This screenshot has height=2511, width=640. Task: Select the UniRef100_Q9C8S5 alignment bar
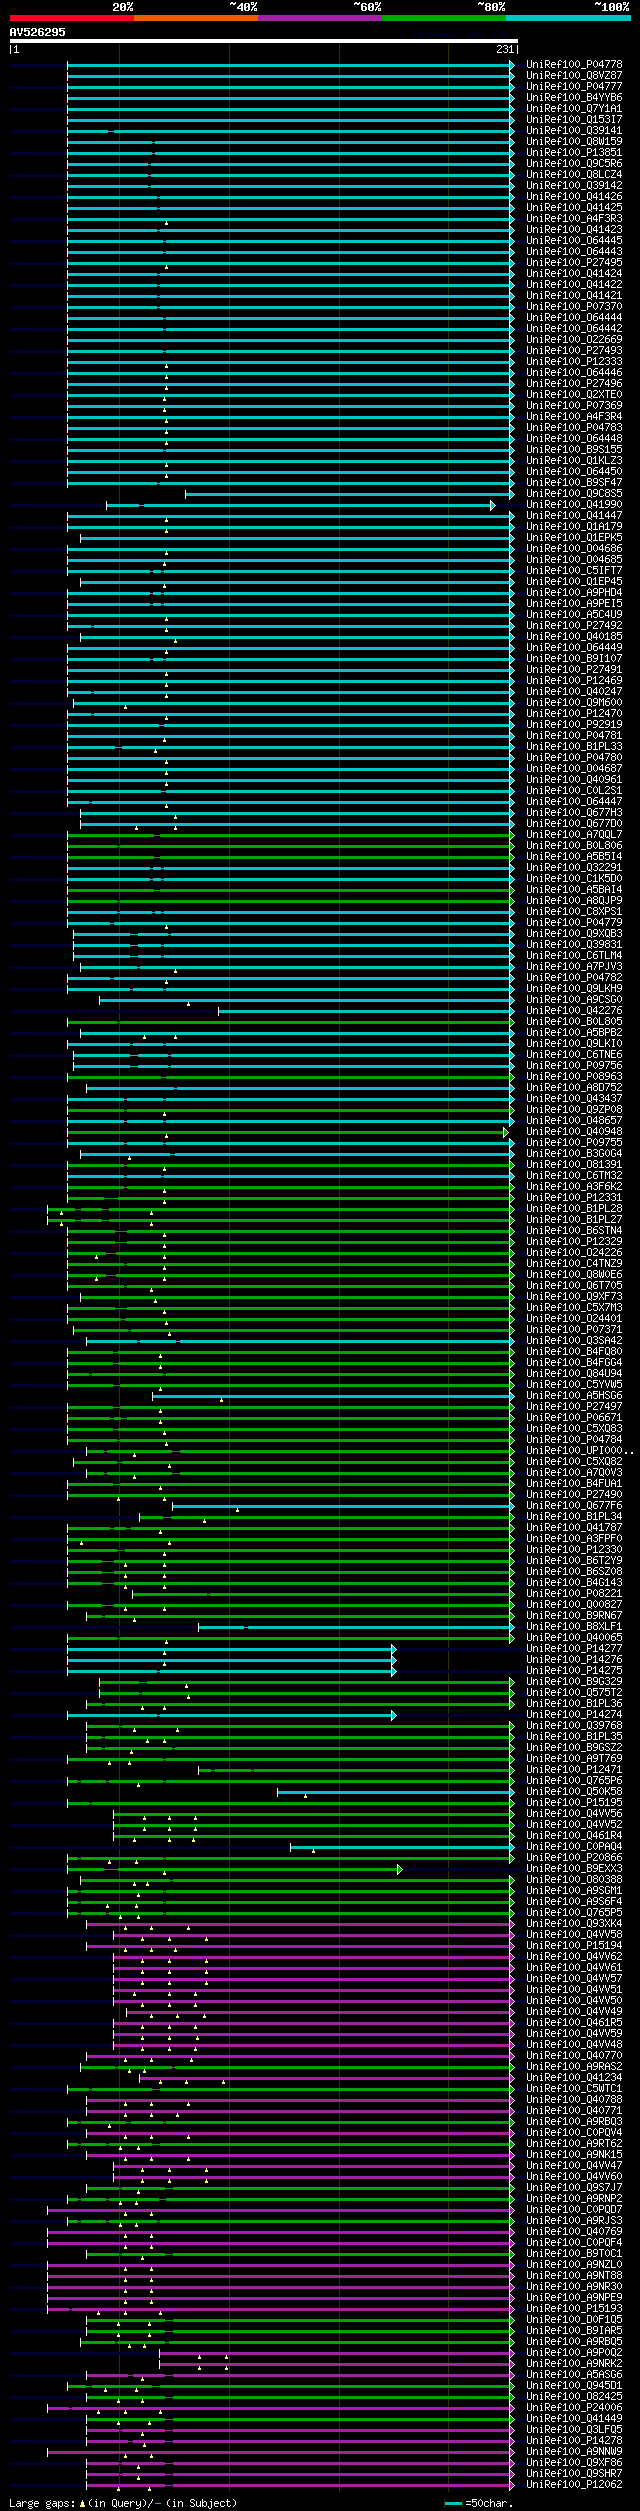click(x=348, y=494)
